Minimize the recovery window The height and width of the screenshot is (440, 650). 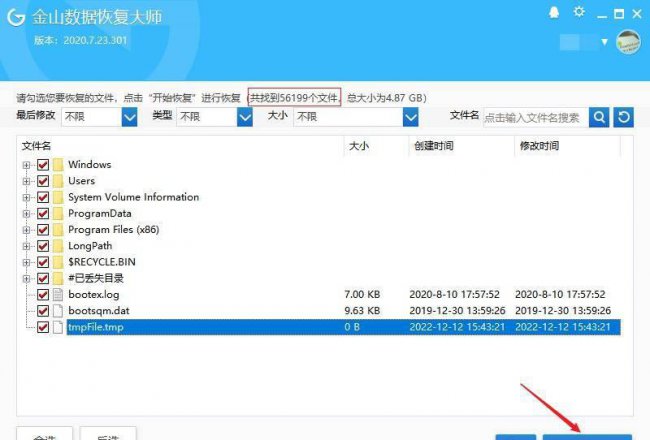pos(602,16)
